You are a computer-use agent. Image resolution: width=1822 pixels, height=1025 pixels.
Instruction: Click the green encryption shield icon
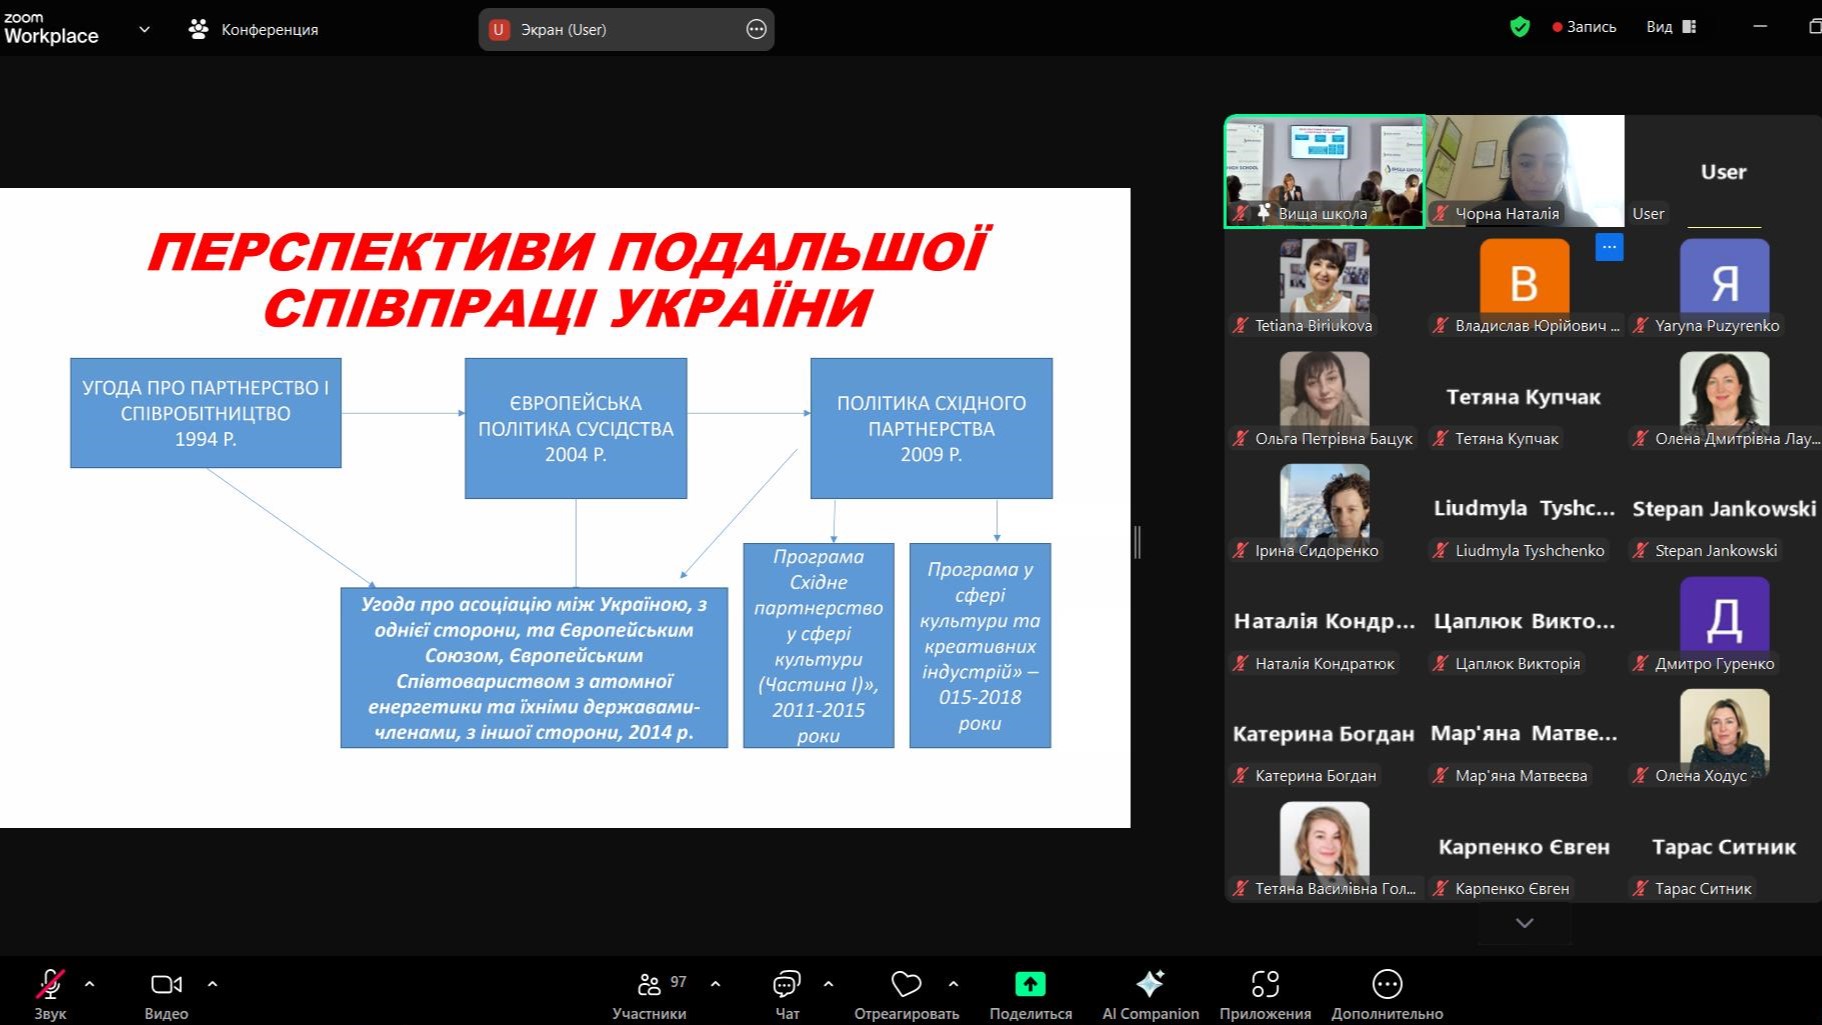1520,27
